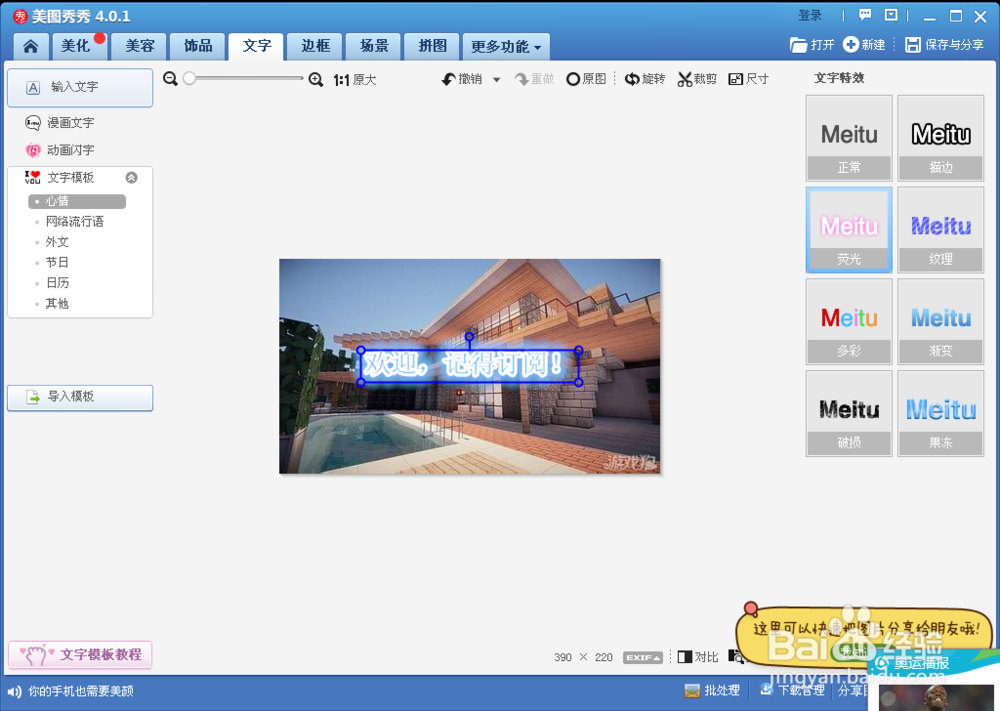Click the 旋转 rotate icon
The image size is (1000, 711).
click(x=632, y=79)
